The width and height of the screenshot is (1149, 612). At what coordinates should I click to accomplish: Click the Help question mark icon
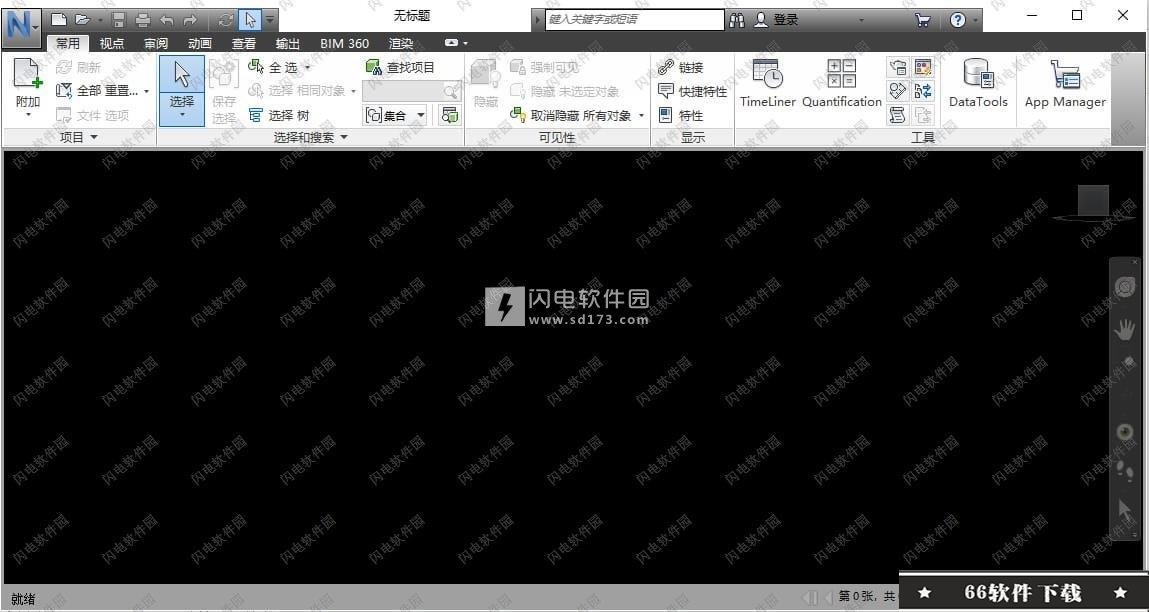click(958, 21)
